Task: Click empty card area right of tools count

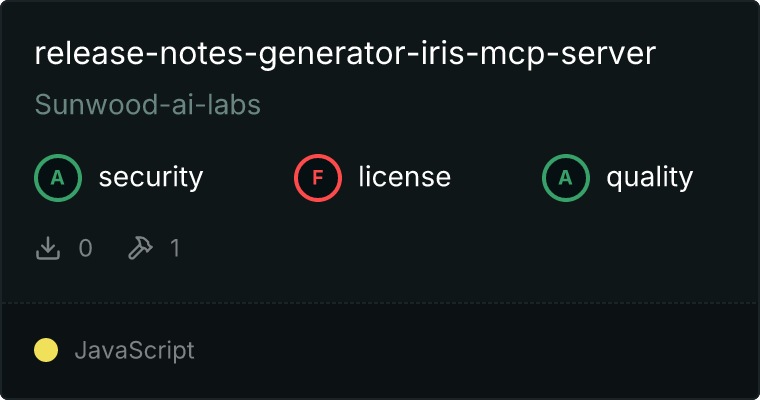Action: click(460, 248)
